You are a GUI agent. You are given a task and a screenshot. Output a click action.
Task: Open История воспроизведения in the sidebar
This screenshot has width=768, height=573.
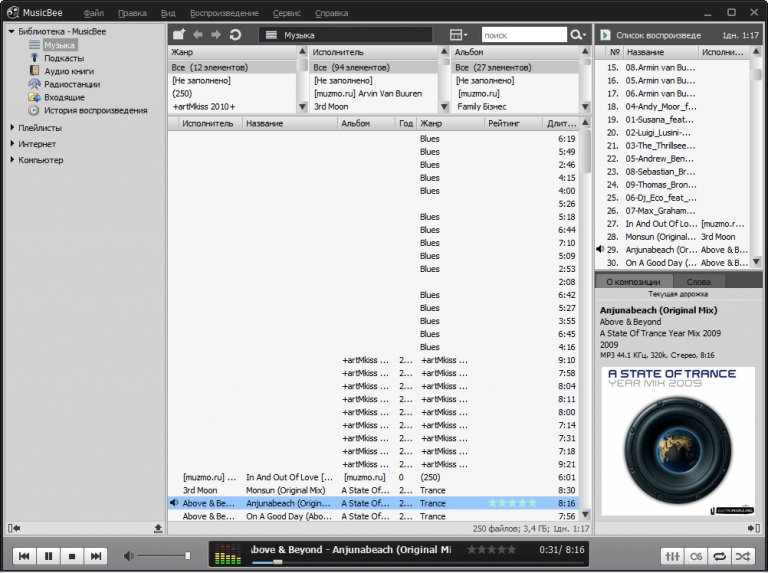[96, 111]
